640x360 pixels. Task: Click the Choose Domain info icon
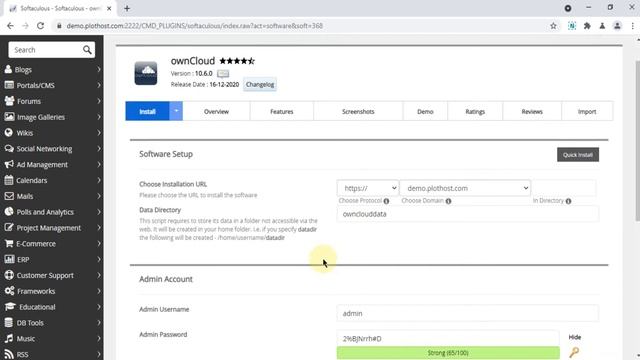point(448,201)
